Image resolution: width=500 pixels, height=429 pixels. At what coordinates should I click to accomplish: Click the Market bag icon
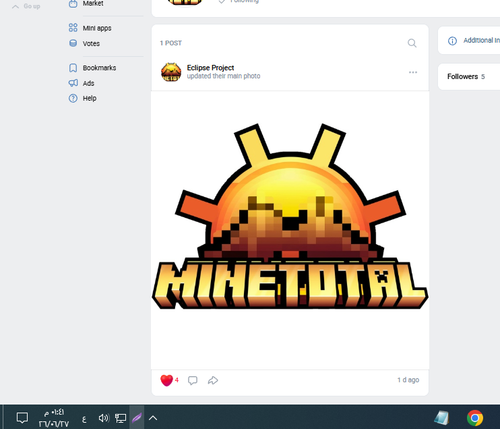(x=73, y=4)
